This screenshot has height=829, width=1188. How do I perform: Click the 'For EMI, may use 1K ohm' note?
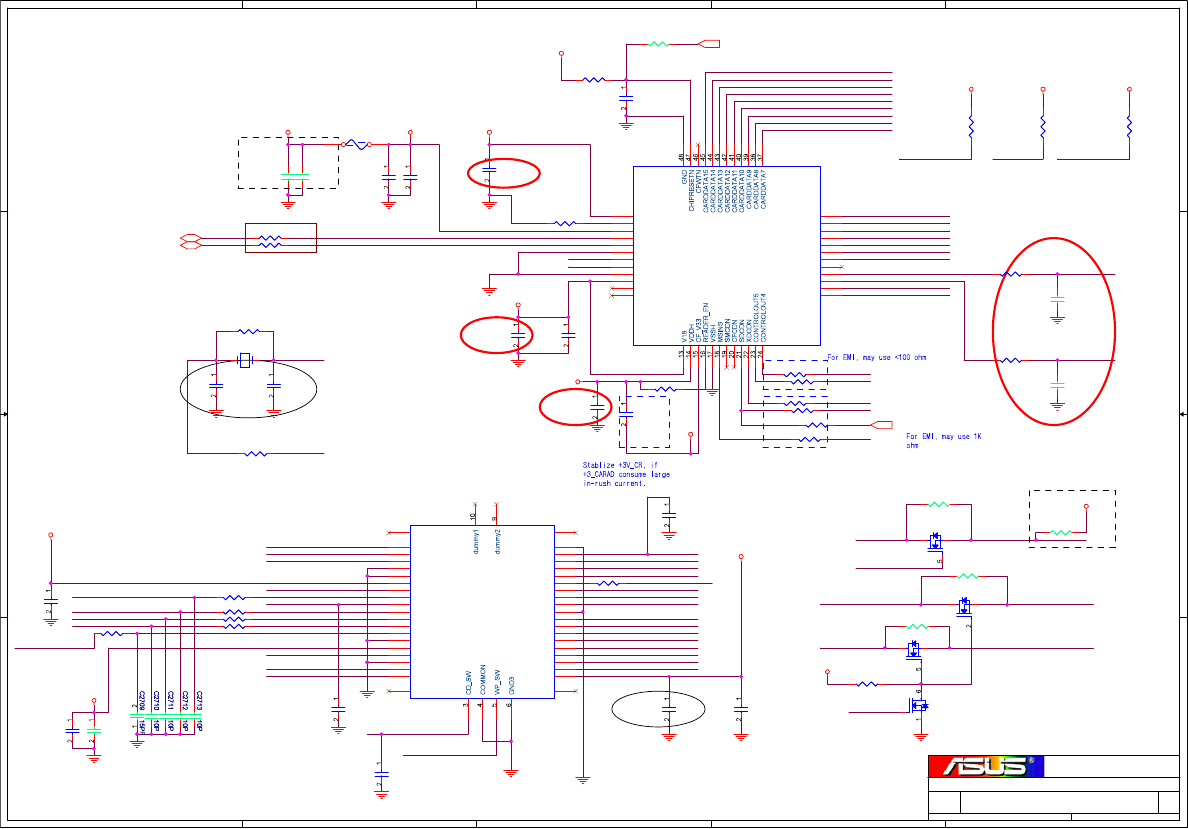943,441
